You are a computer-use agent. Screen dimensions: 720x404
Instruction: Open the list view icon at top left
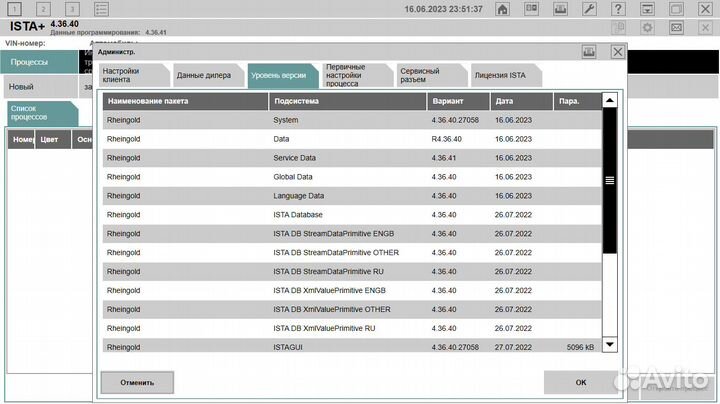[x=101, y=9]
